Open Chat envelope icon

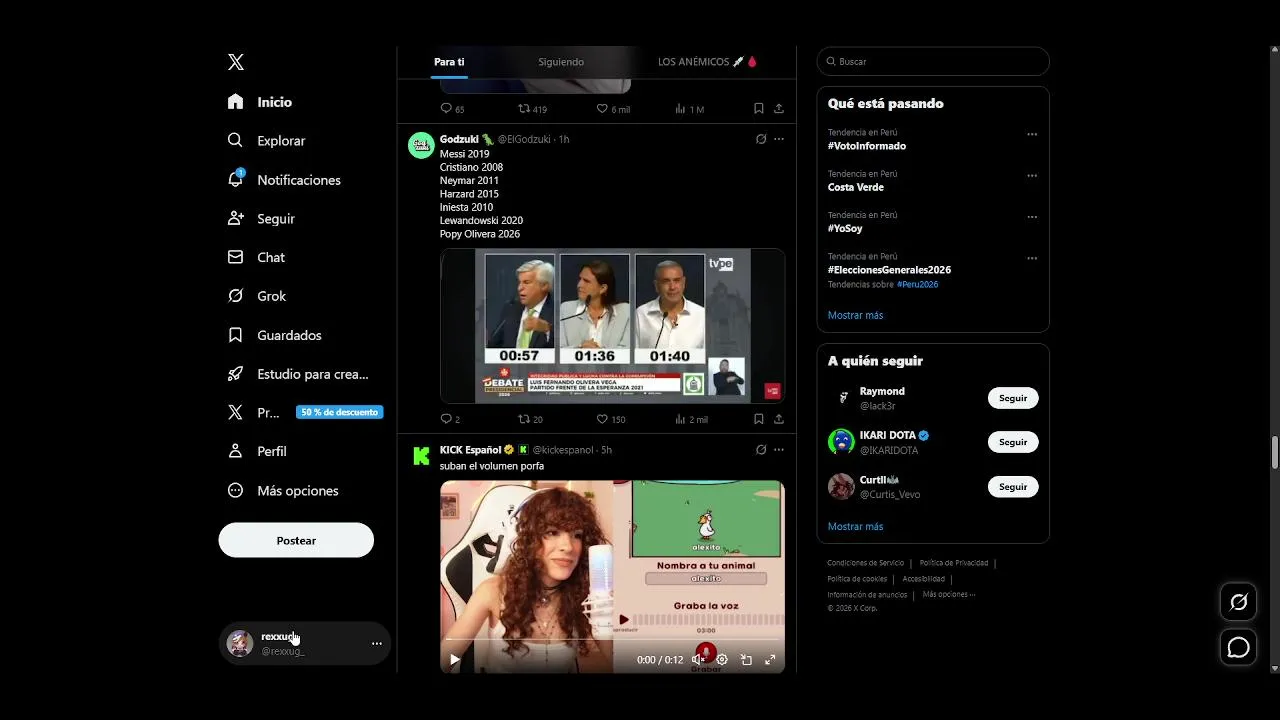coord(235,257)
